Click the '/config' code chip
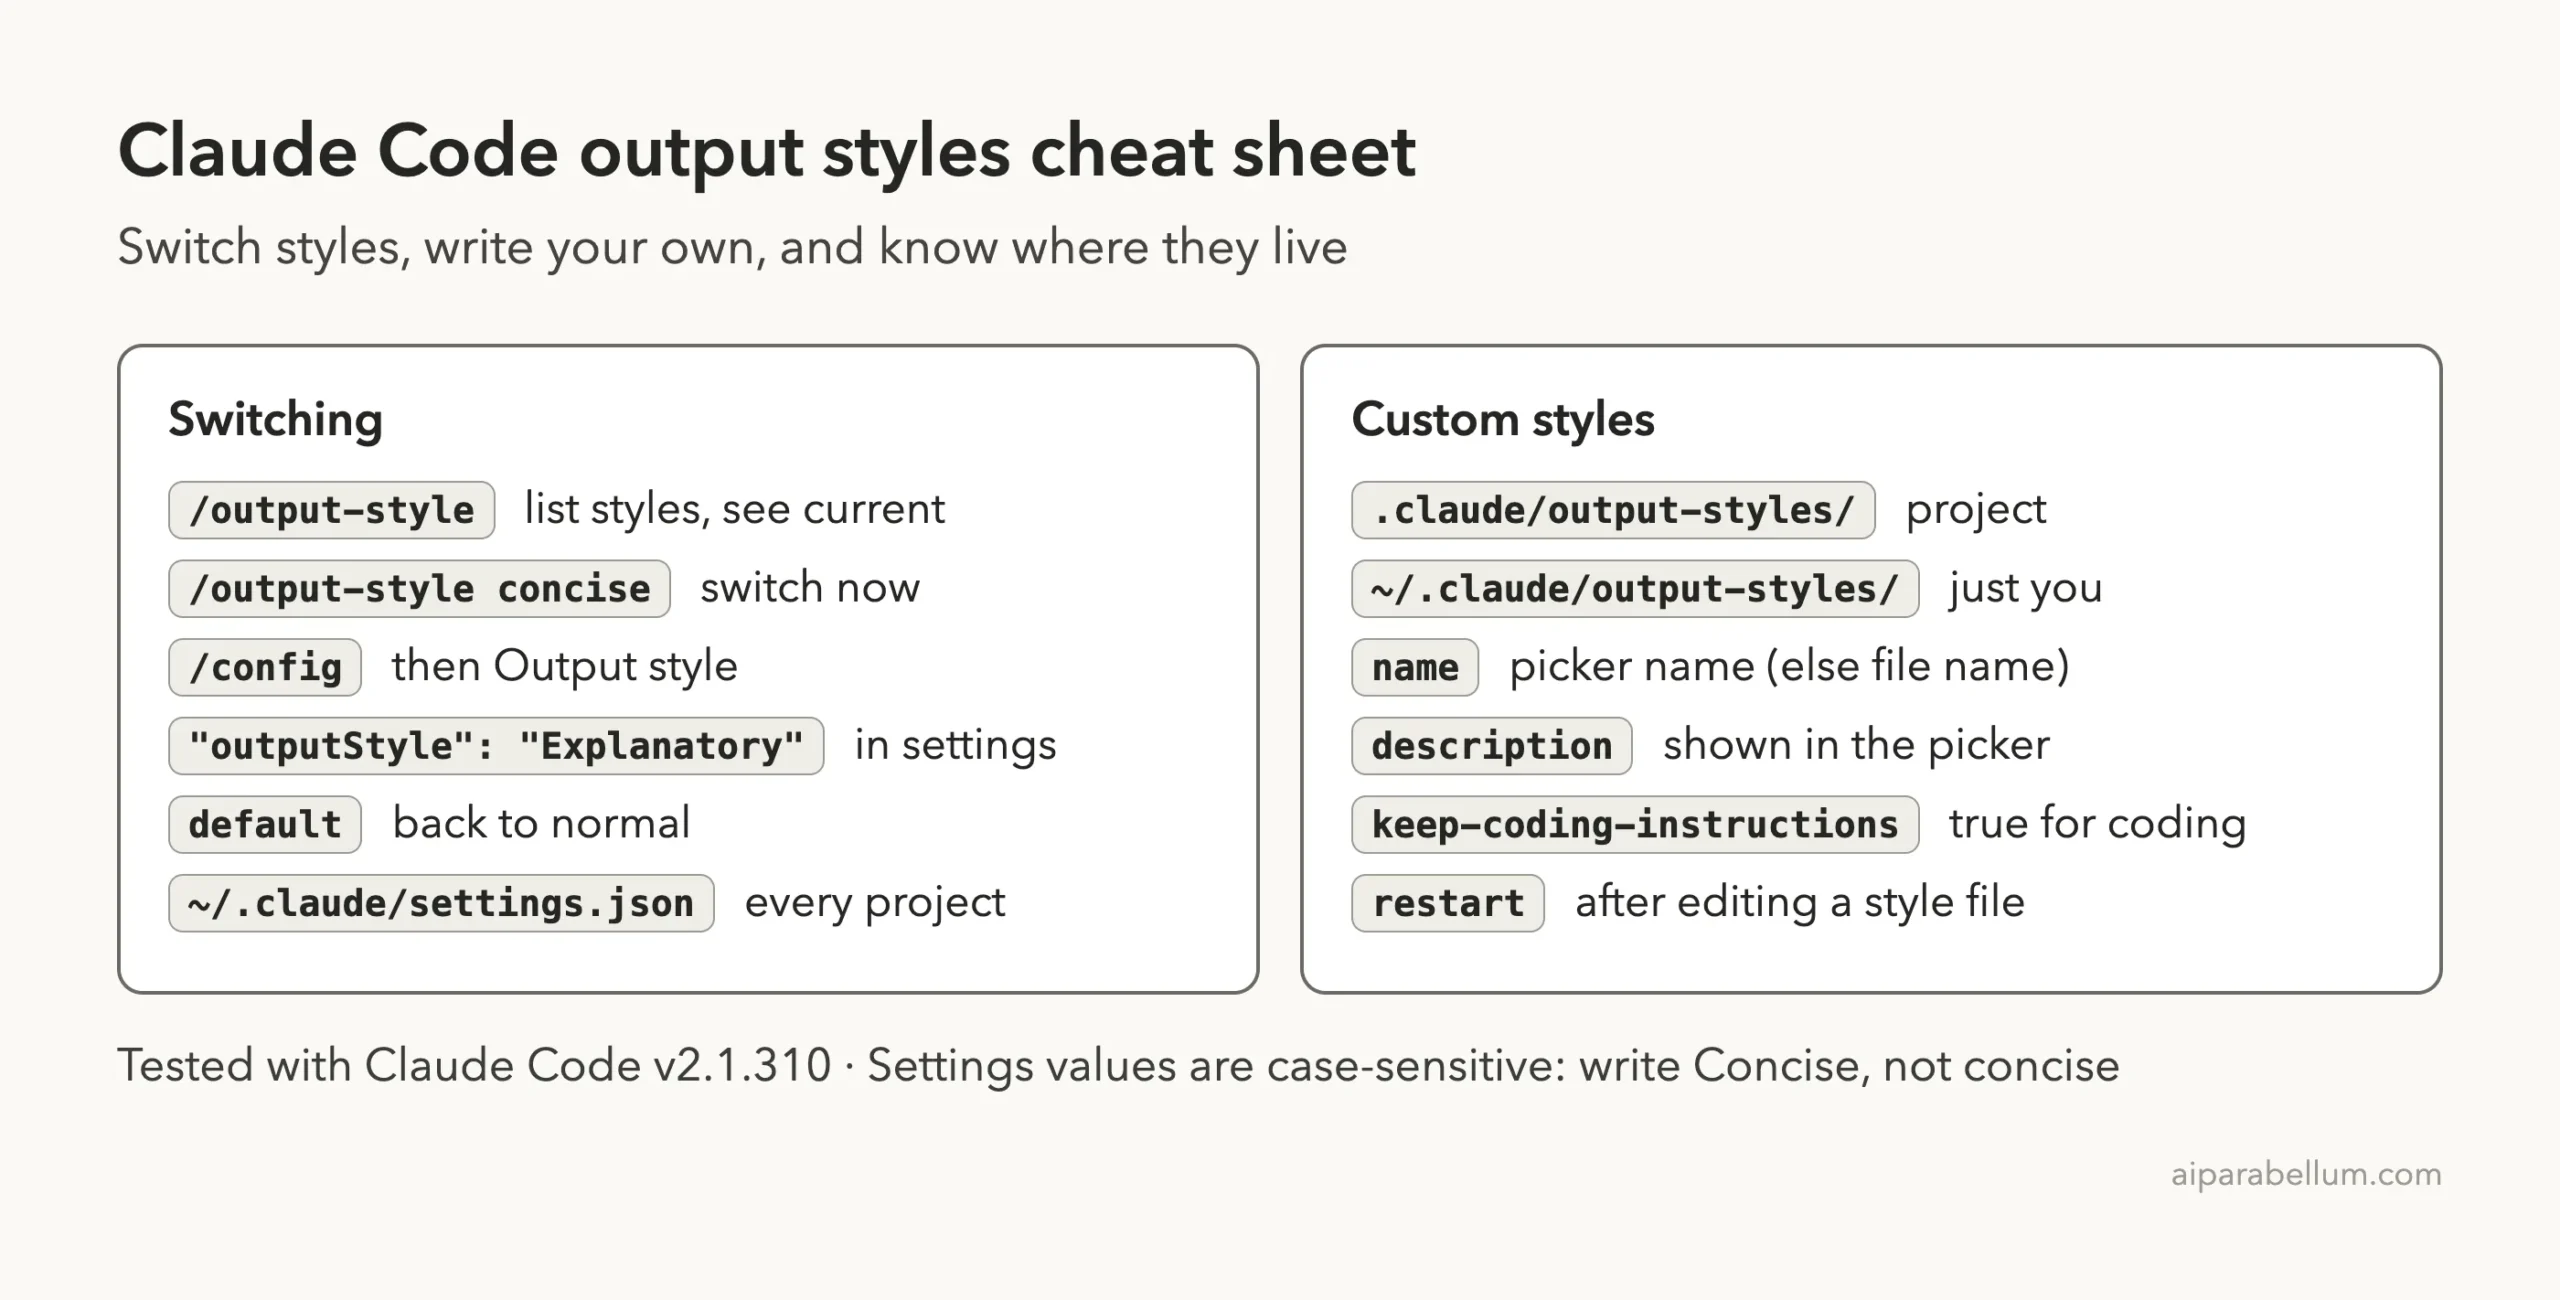The height and width of the screenshot is (1300, 2560). (x=265, y=667)
